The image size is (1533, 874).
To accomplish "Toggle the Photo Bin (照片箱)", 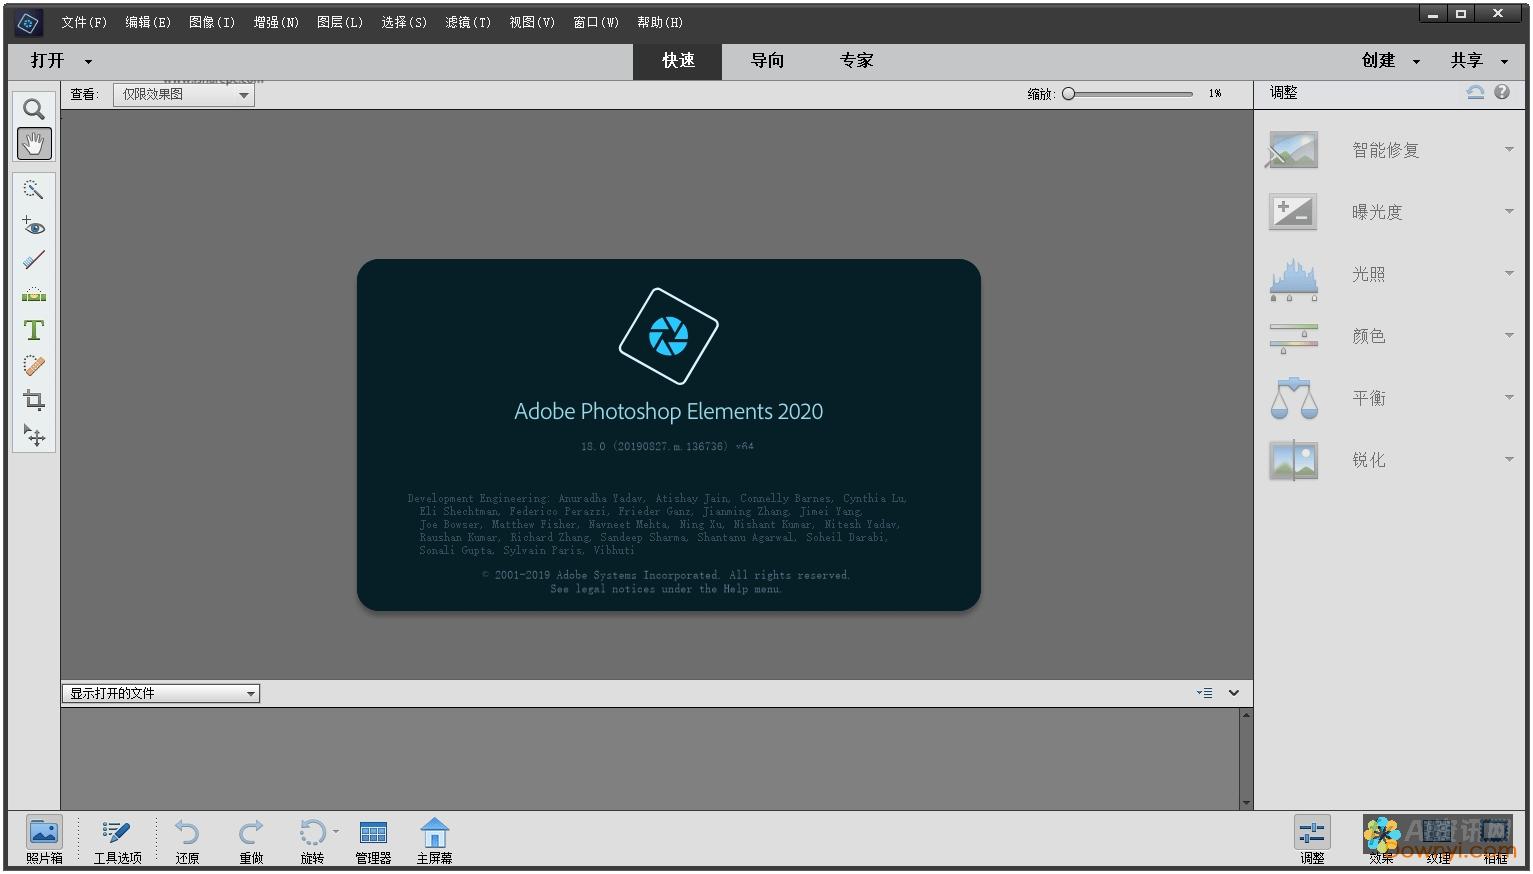I will coord(44,840).
